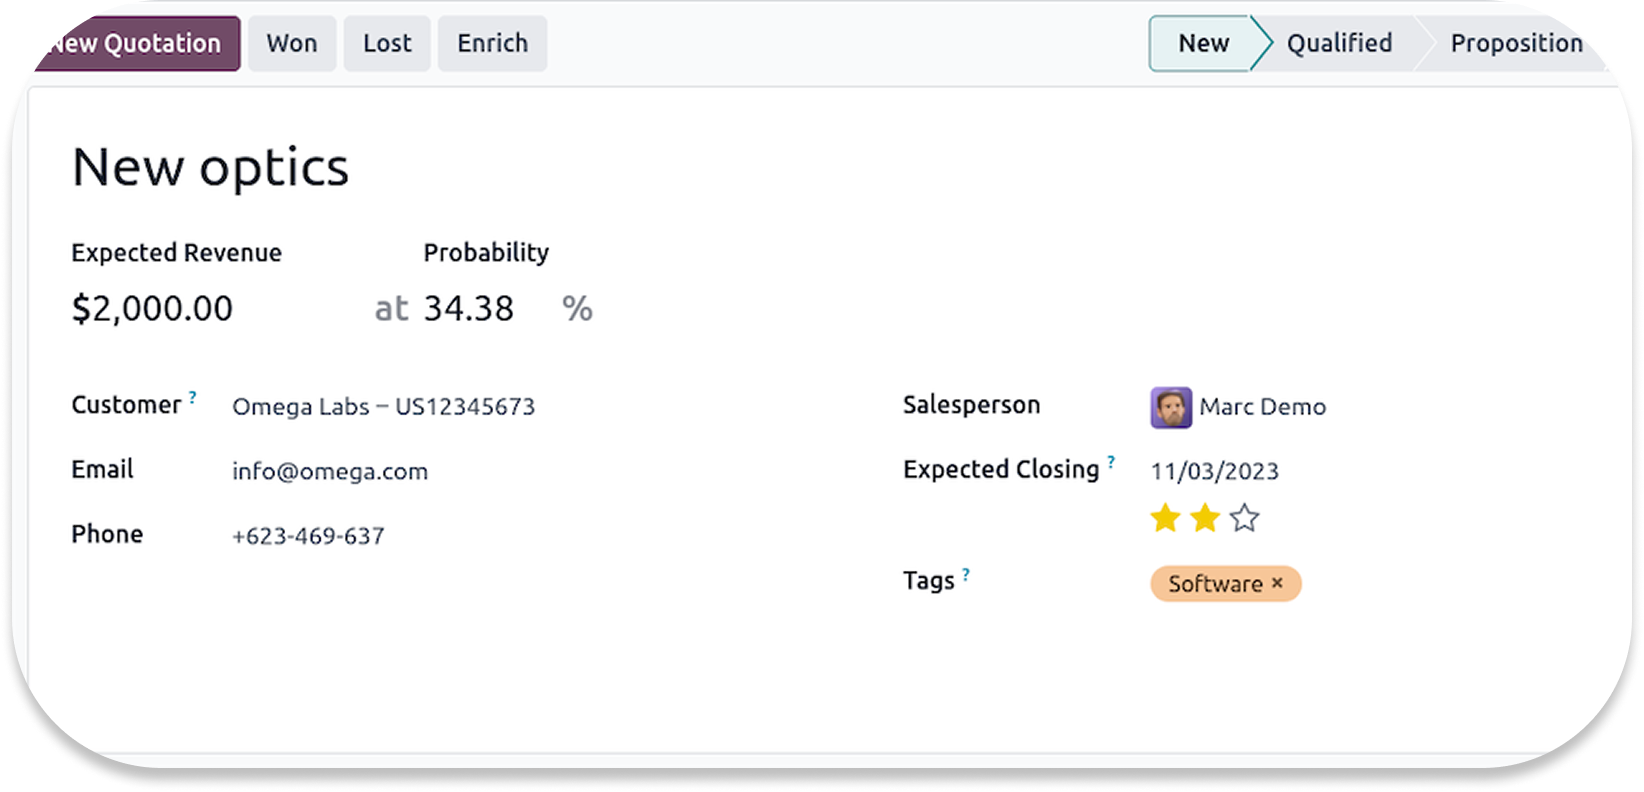Click the second priority star
The width and height of the screenshot is (1644, 792).
(x=1205, y=518)
